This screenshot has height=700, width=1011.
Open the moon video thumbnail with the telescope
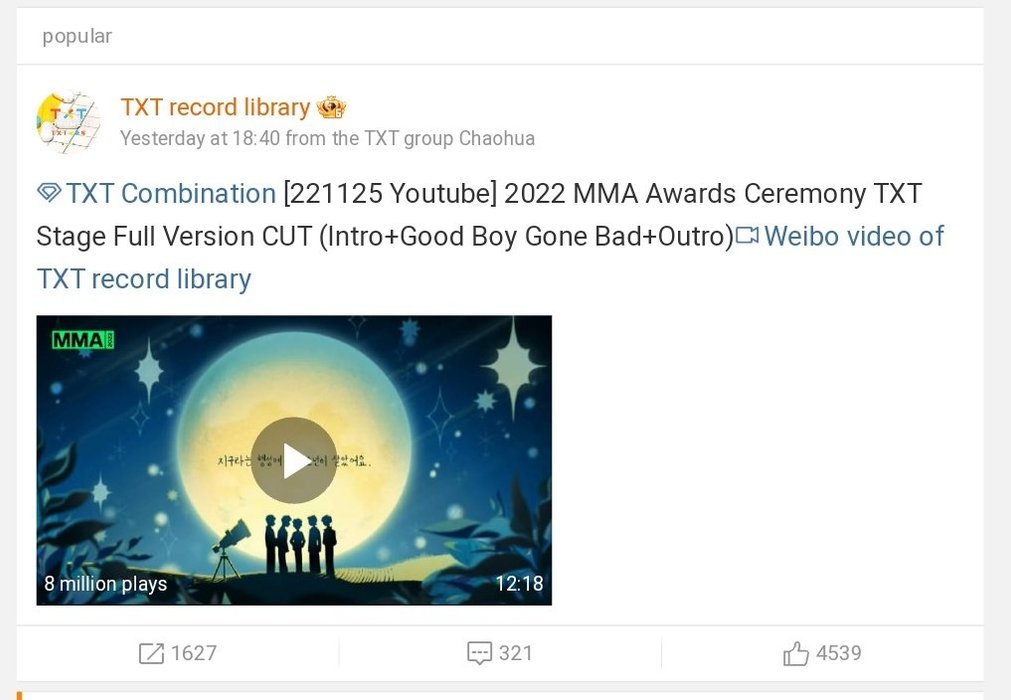(x=294, y=460)
